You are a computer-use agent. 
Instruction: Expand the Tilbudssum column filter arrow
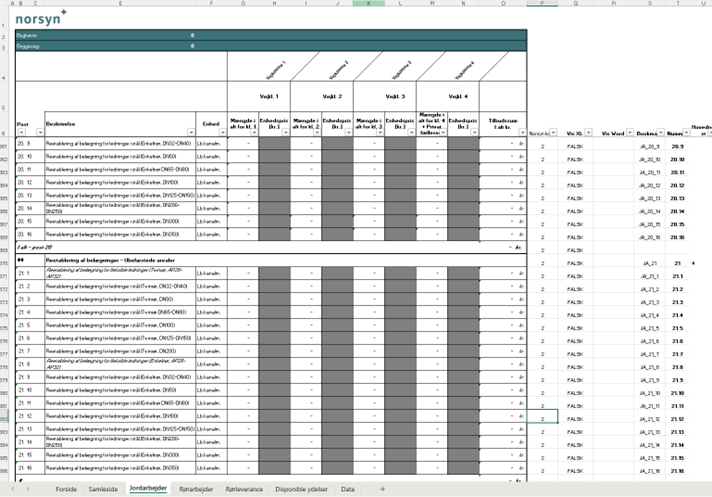point(520,132)
